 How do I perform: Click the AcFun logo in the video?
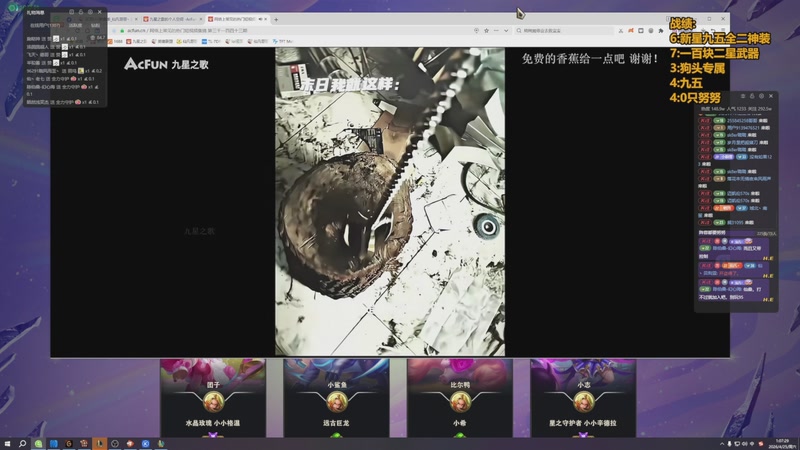click(x=145, y=64)
